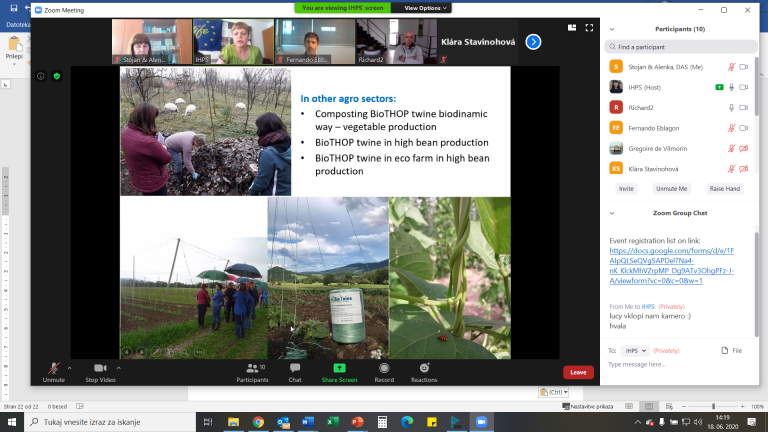The width and height of the screenshot is (768, 432).
Task: Click Word zoom out minus button
Action: 684,407
